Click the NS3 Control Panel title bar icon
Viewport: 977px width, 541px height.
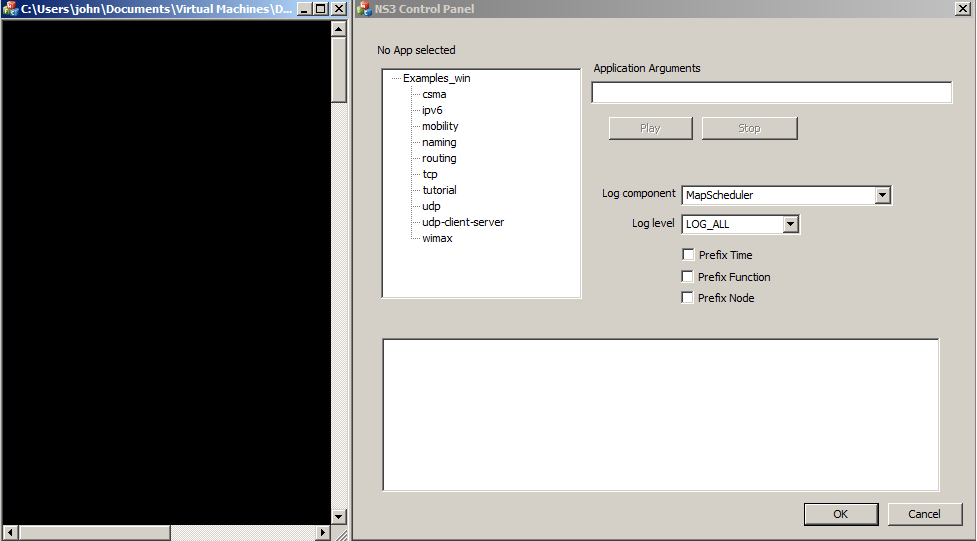click(365, 9)
